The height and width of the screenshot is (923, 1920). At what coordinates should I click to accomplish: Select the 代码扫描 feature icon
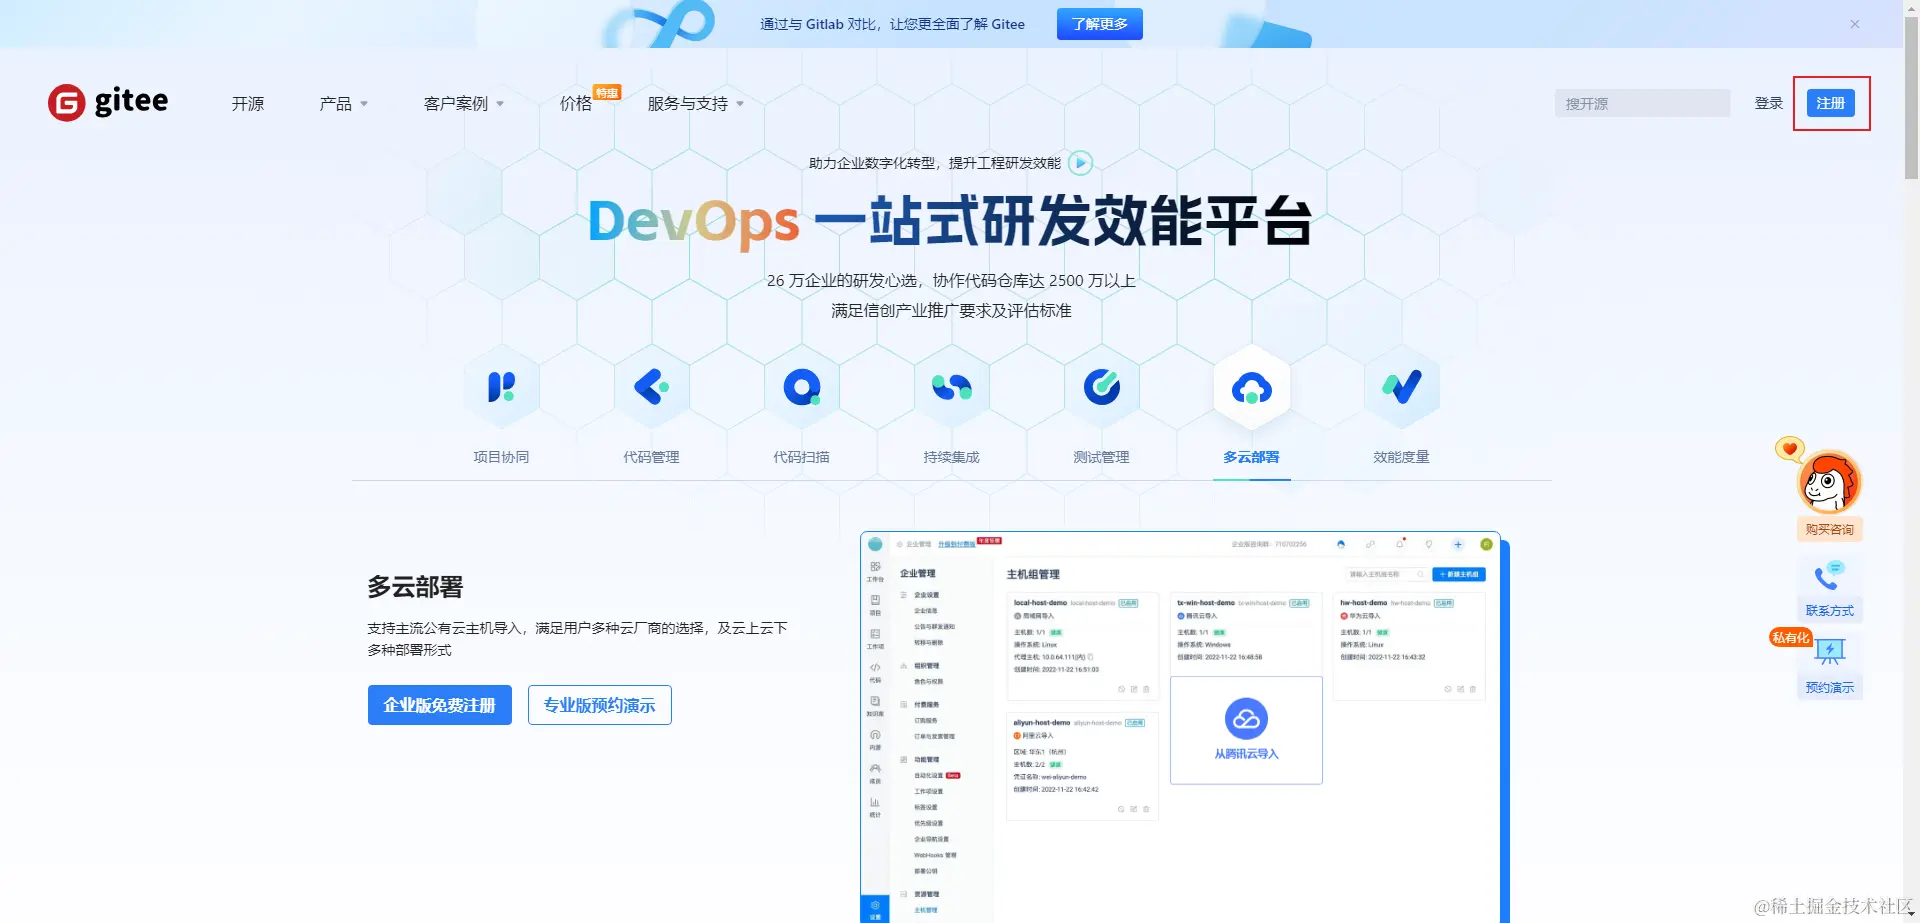pos(801,387)
